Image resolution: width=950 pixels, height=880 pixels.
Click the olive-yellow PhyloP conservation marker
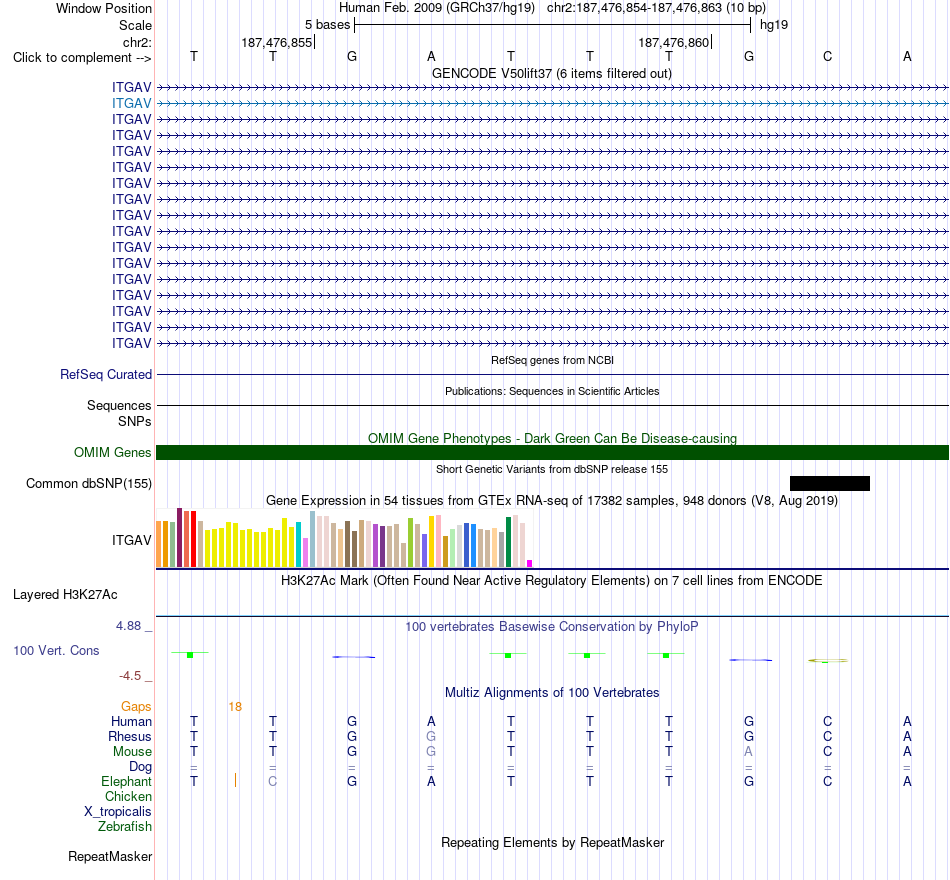pyautogui.click(x=828, y=661)
